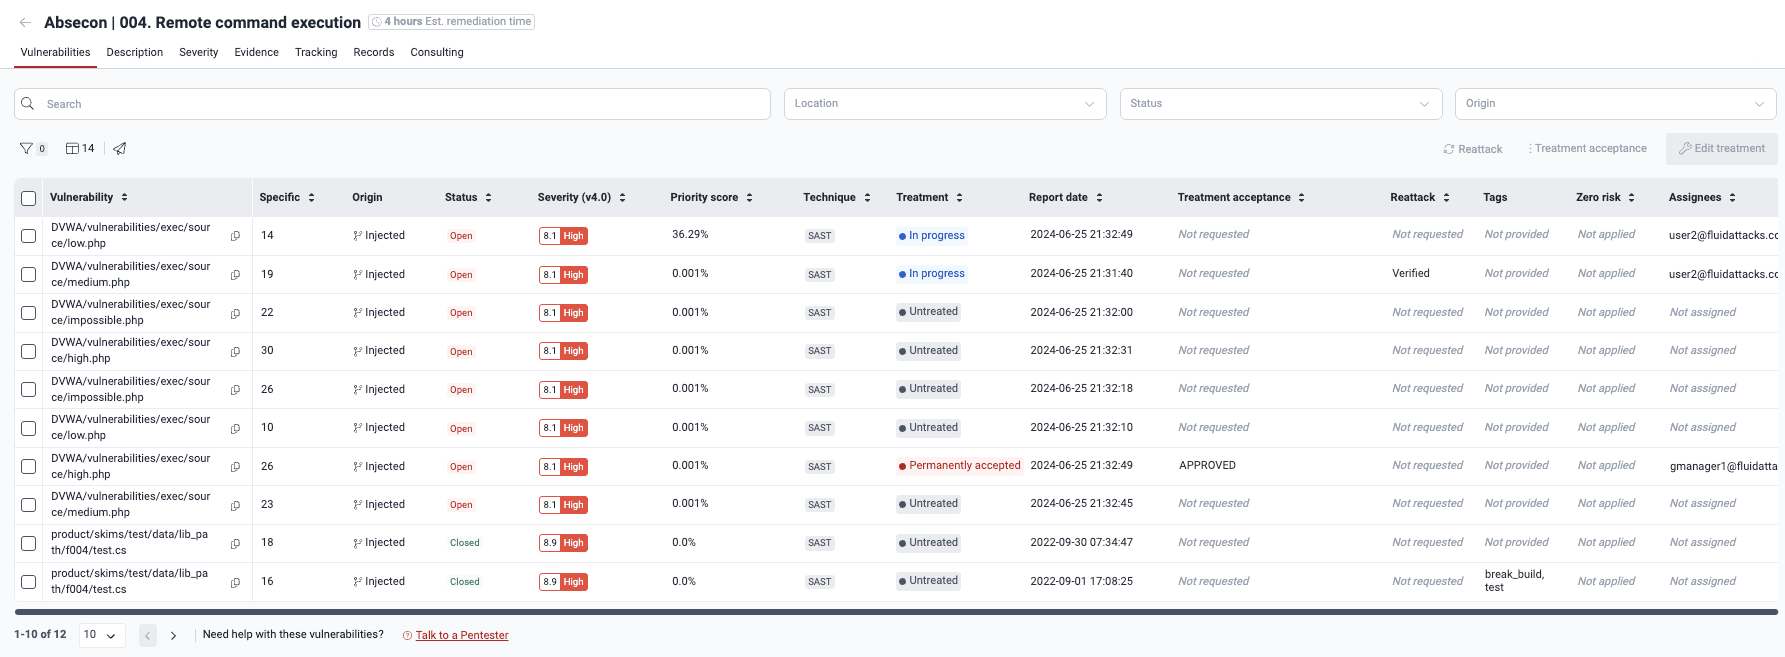Click the 8.9 High severity badge, specific 18
Viewport: 1785px width, 657px height.
(563, 543)
